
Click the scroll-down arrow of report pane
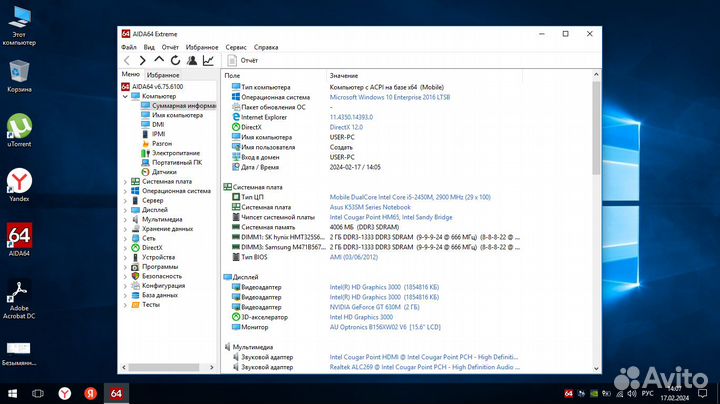click(596, 368)
